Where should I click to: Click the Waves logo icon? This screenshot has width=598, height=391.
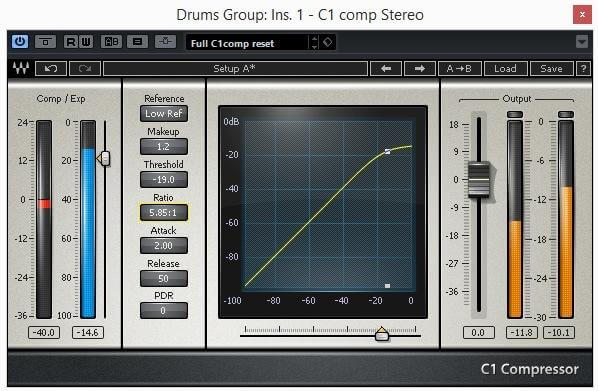pyautogui.click(x=21, y=69)
